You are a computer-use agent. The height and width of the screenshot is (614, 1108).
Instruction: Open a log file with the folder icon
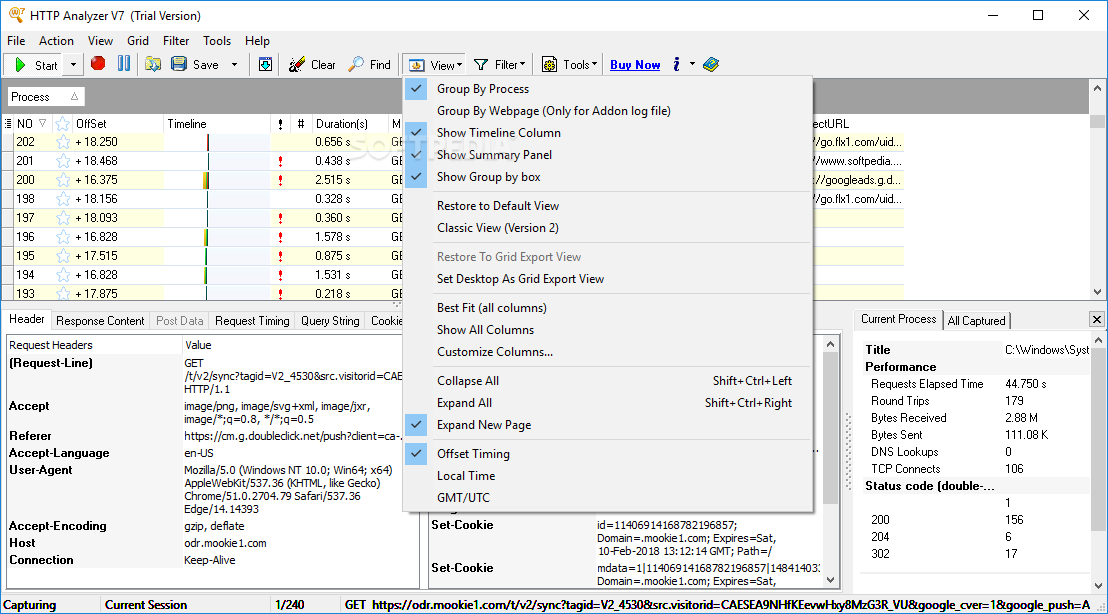click(x=153, y=64)
